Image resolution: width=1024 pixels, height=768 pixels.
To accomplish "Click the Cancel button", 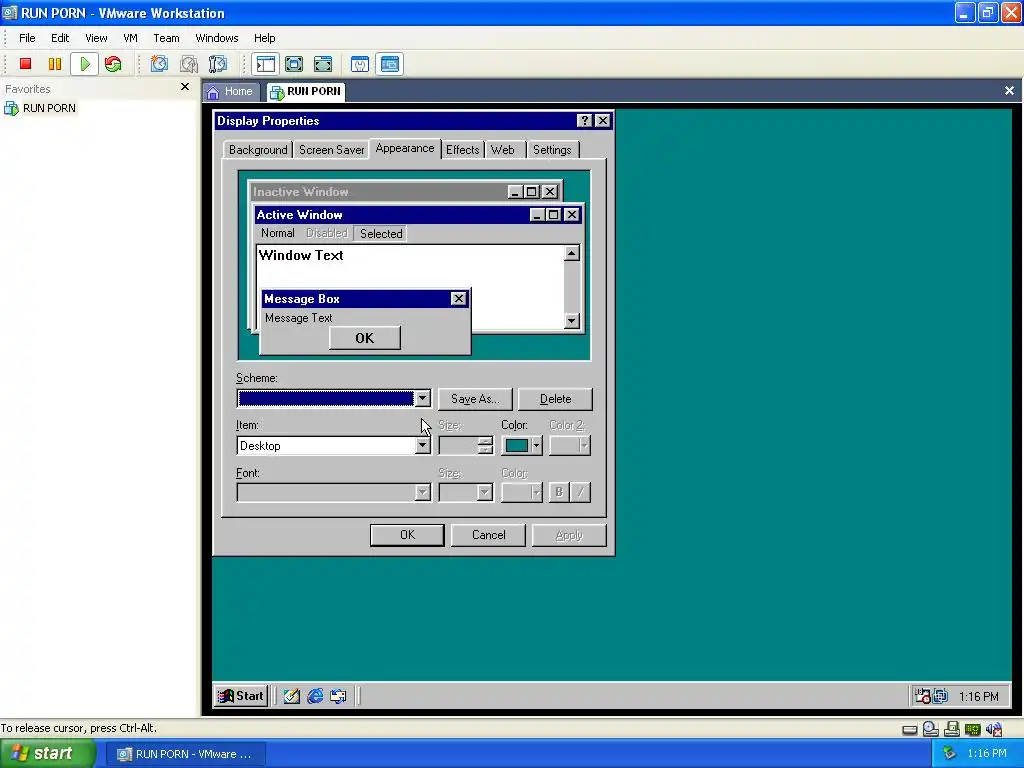I will pyautogui.click(x=488, y=535).
